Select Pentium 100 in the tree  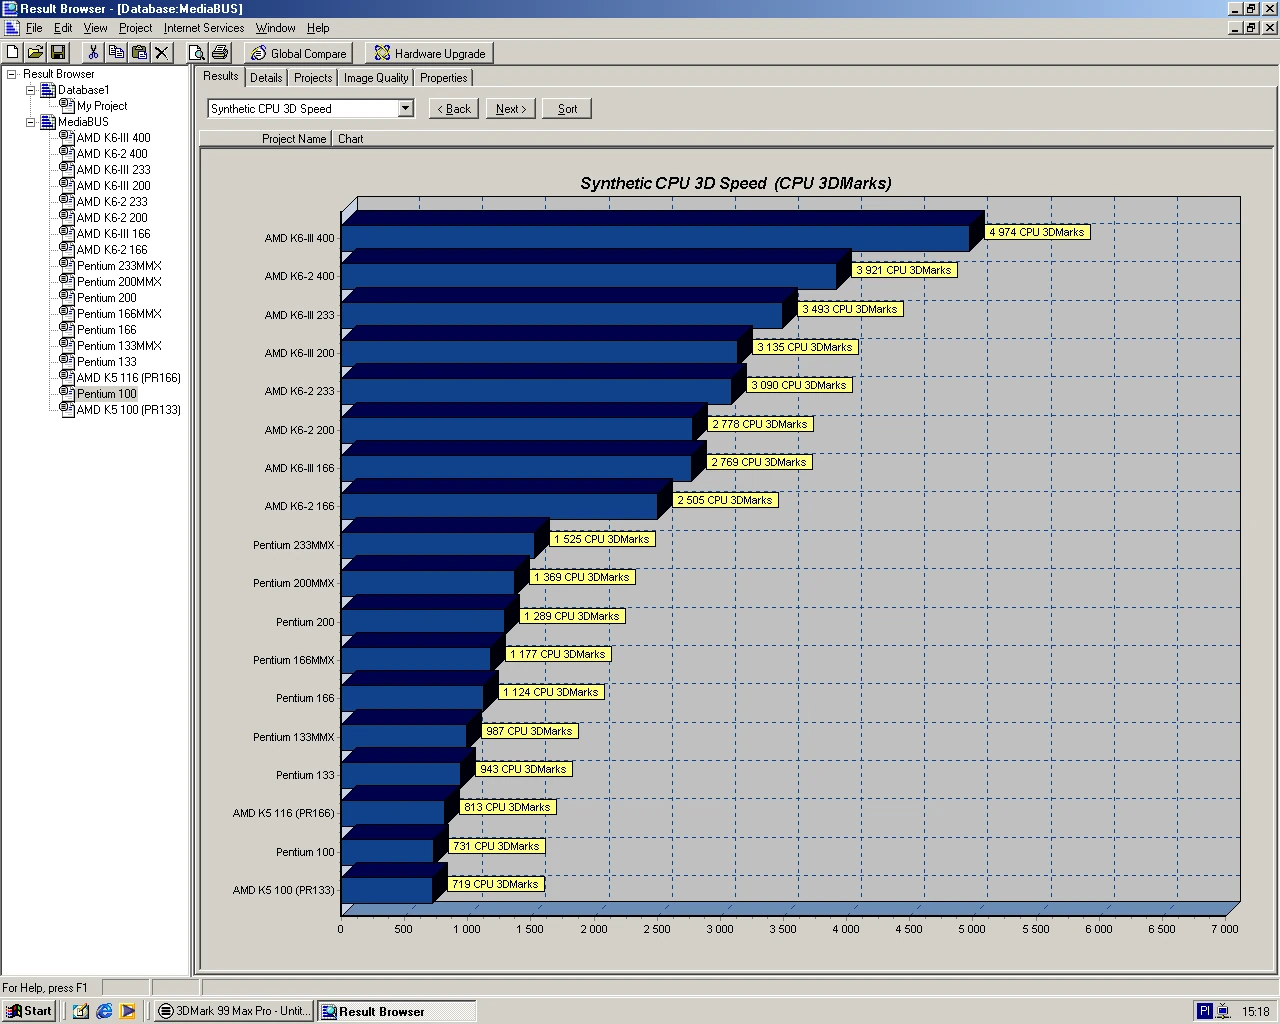pos(107,393)
